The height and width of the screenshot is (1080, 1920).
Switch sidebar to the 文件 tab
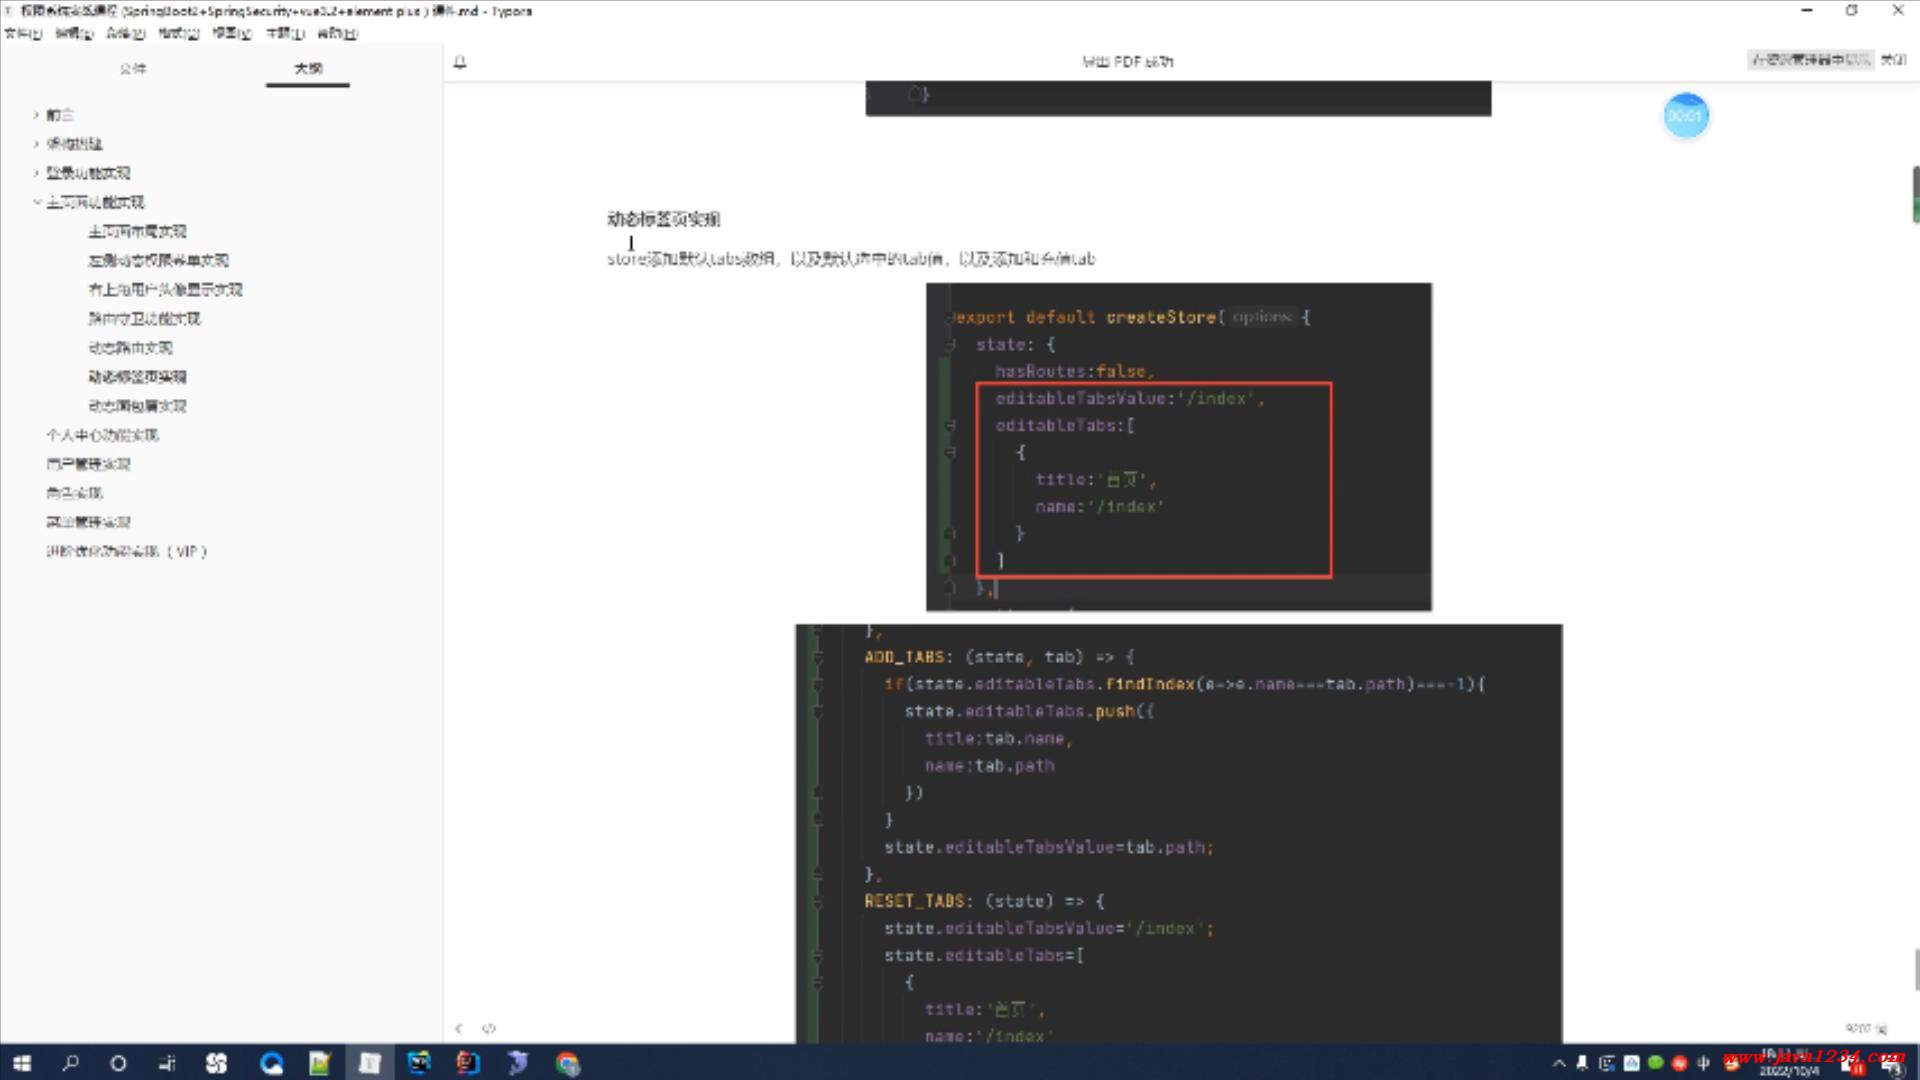point(133,68)
